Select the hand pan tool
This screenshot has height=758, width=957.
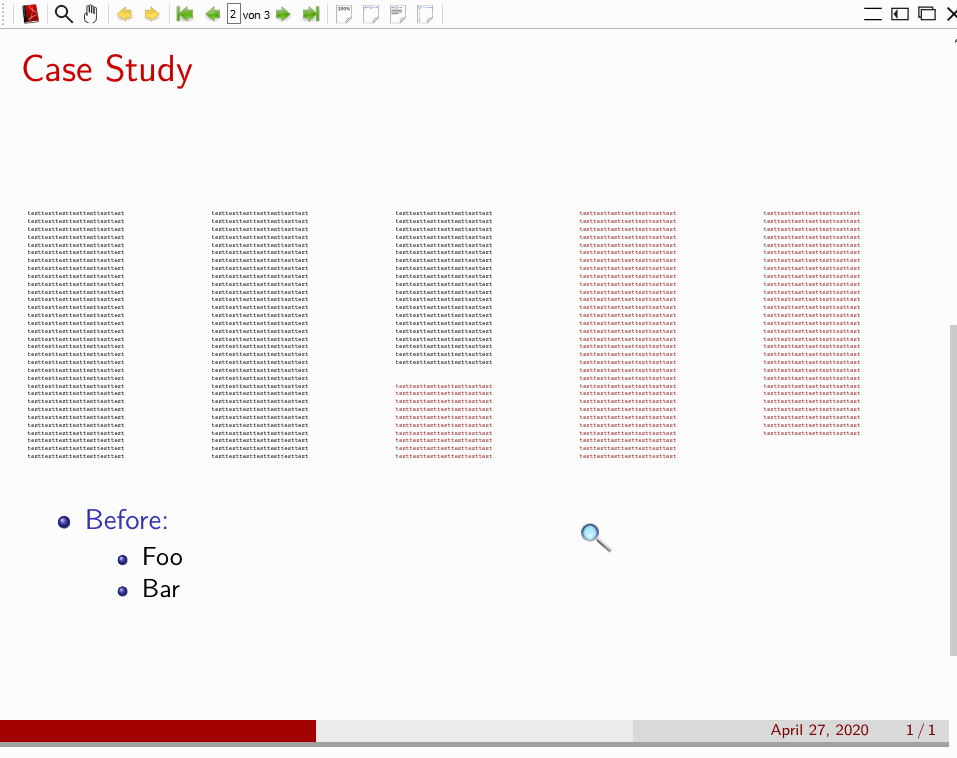90,14
